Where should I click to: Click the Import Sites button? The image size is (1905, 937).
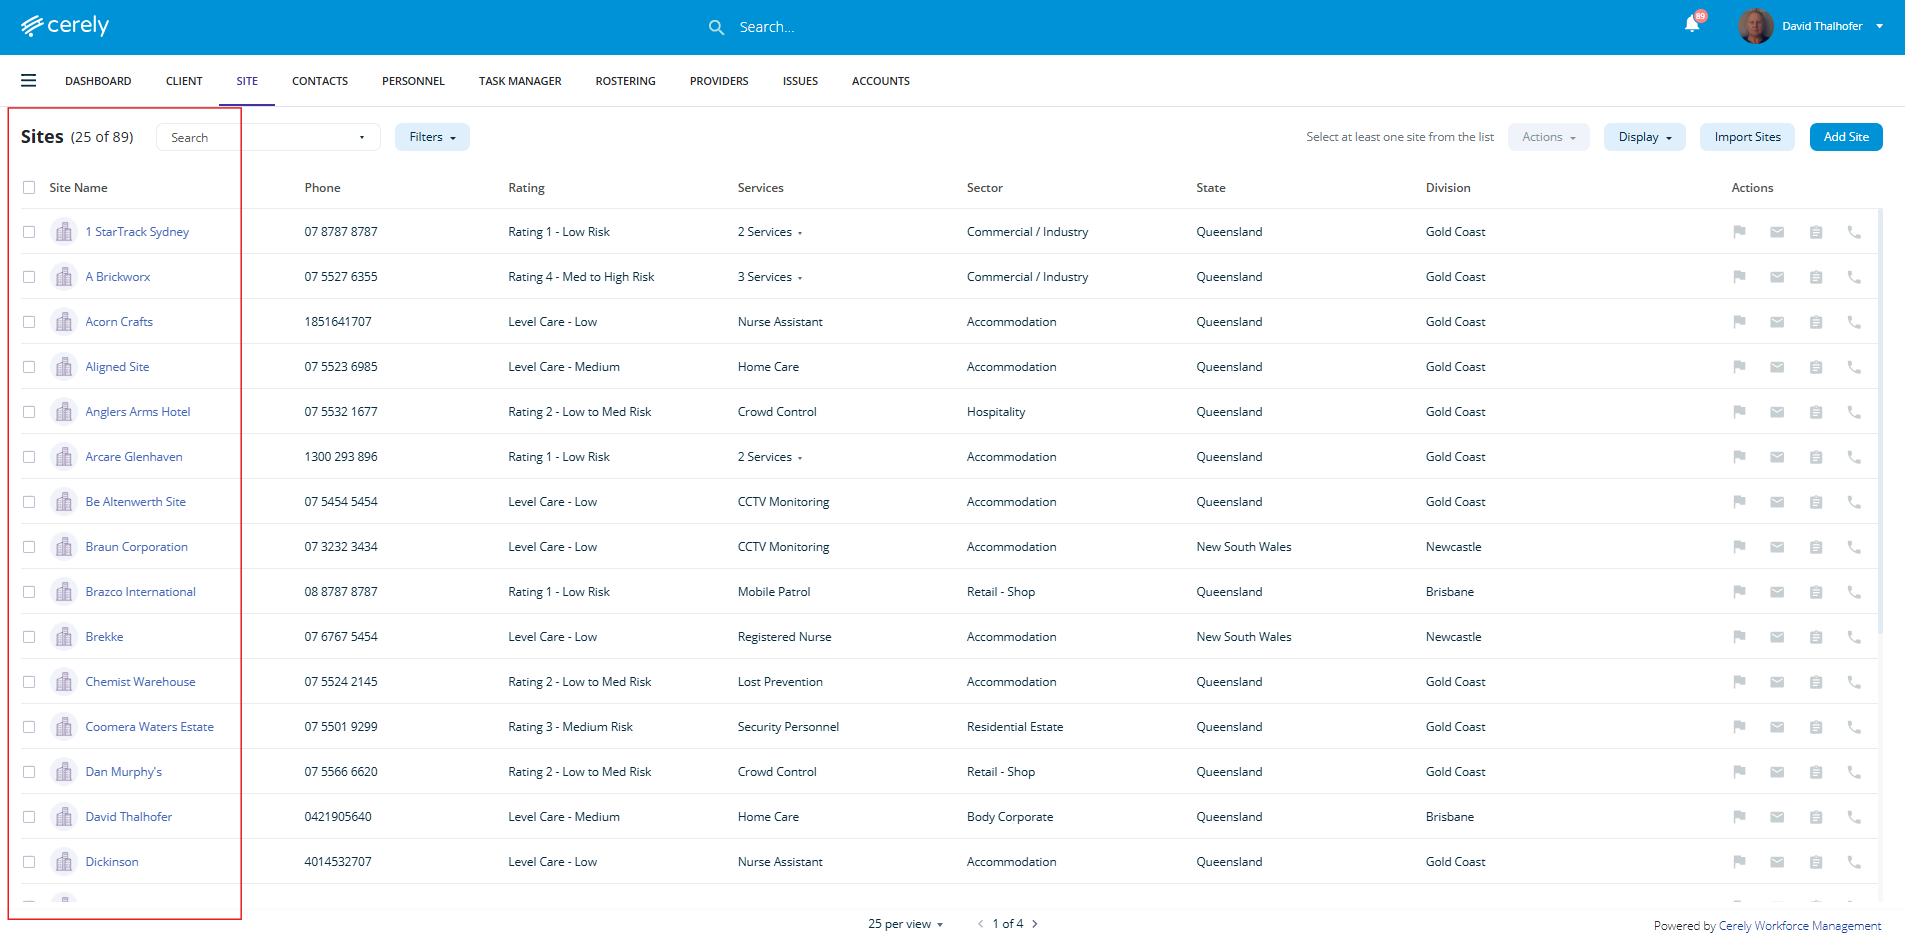pos(1748,137)
